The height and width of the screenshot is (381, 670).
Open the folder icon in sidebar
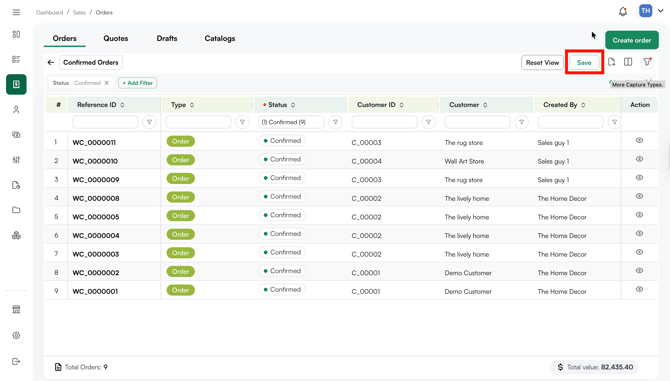(x=16, y=210)
